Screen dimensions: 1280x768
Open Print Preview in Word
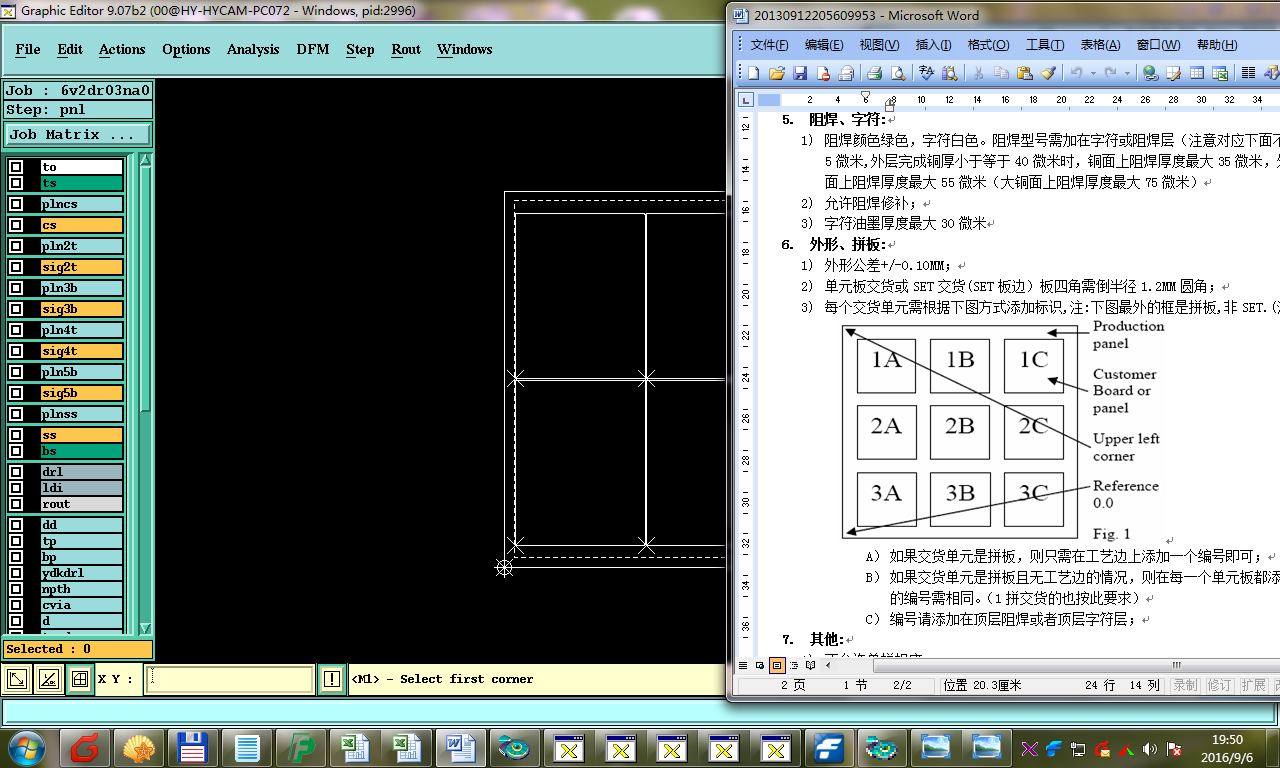tap(898, 73)
